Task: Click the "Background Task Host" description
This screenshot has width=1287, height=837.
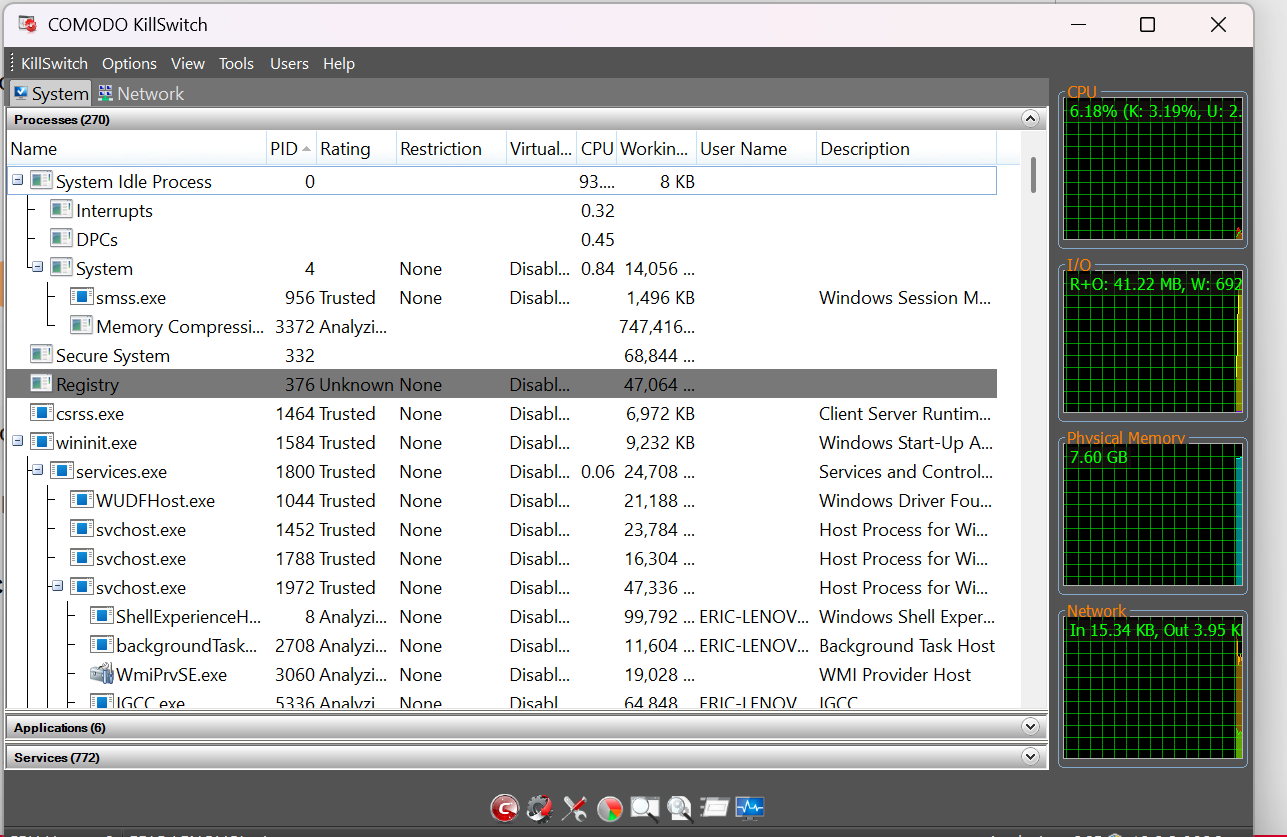Action: (907, 646)
